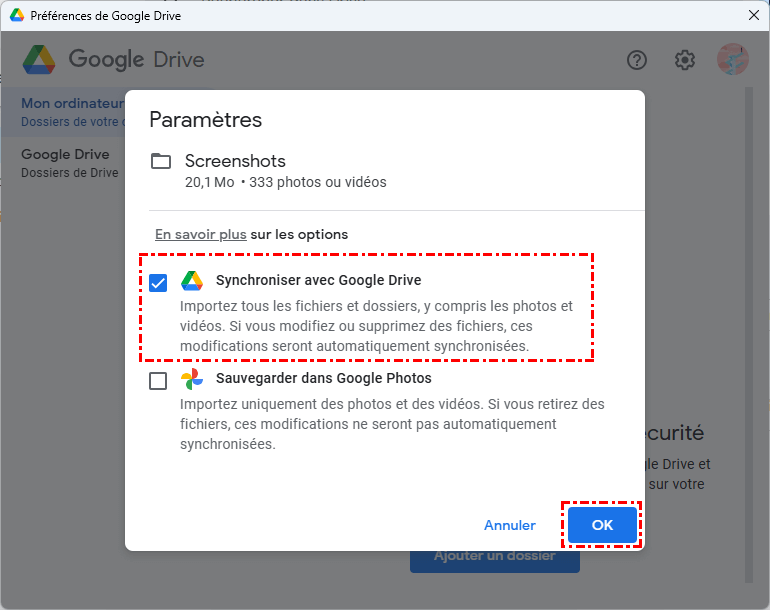Open the help question mark icon
The height and width of the screenshot is (610, 770).
point(636,60)
